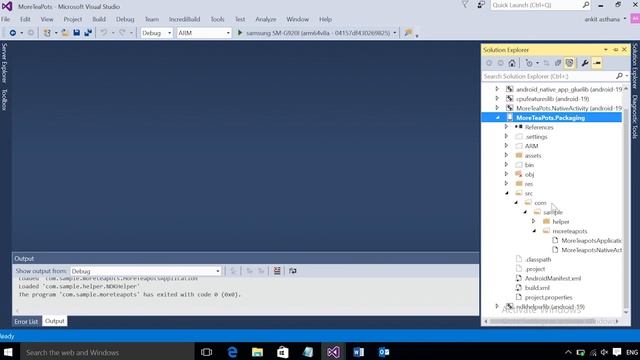Open the Analyze menu
640x360 pixels.
point(266,19)
